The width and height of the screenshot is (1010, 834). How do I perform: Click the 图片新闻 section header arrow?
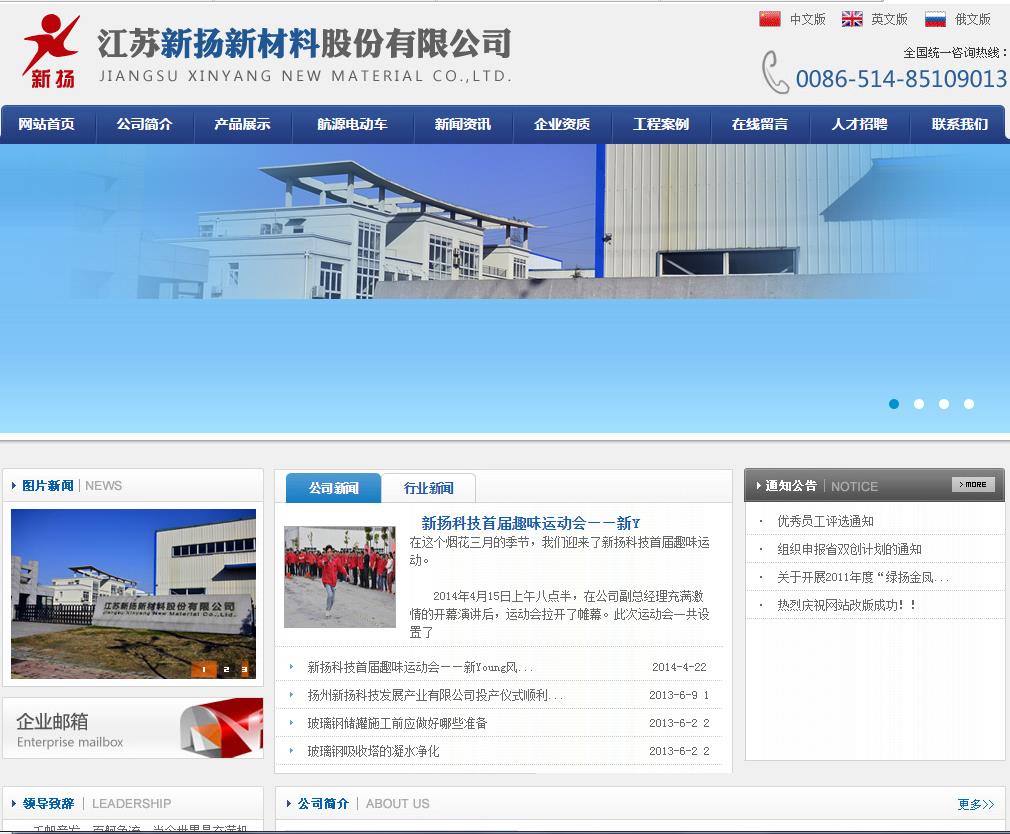click(x=14, y=486)
